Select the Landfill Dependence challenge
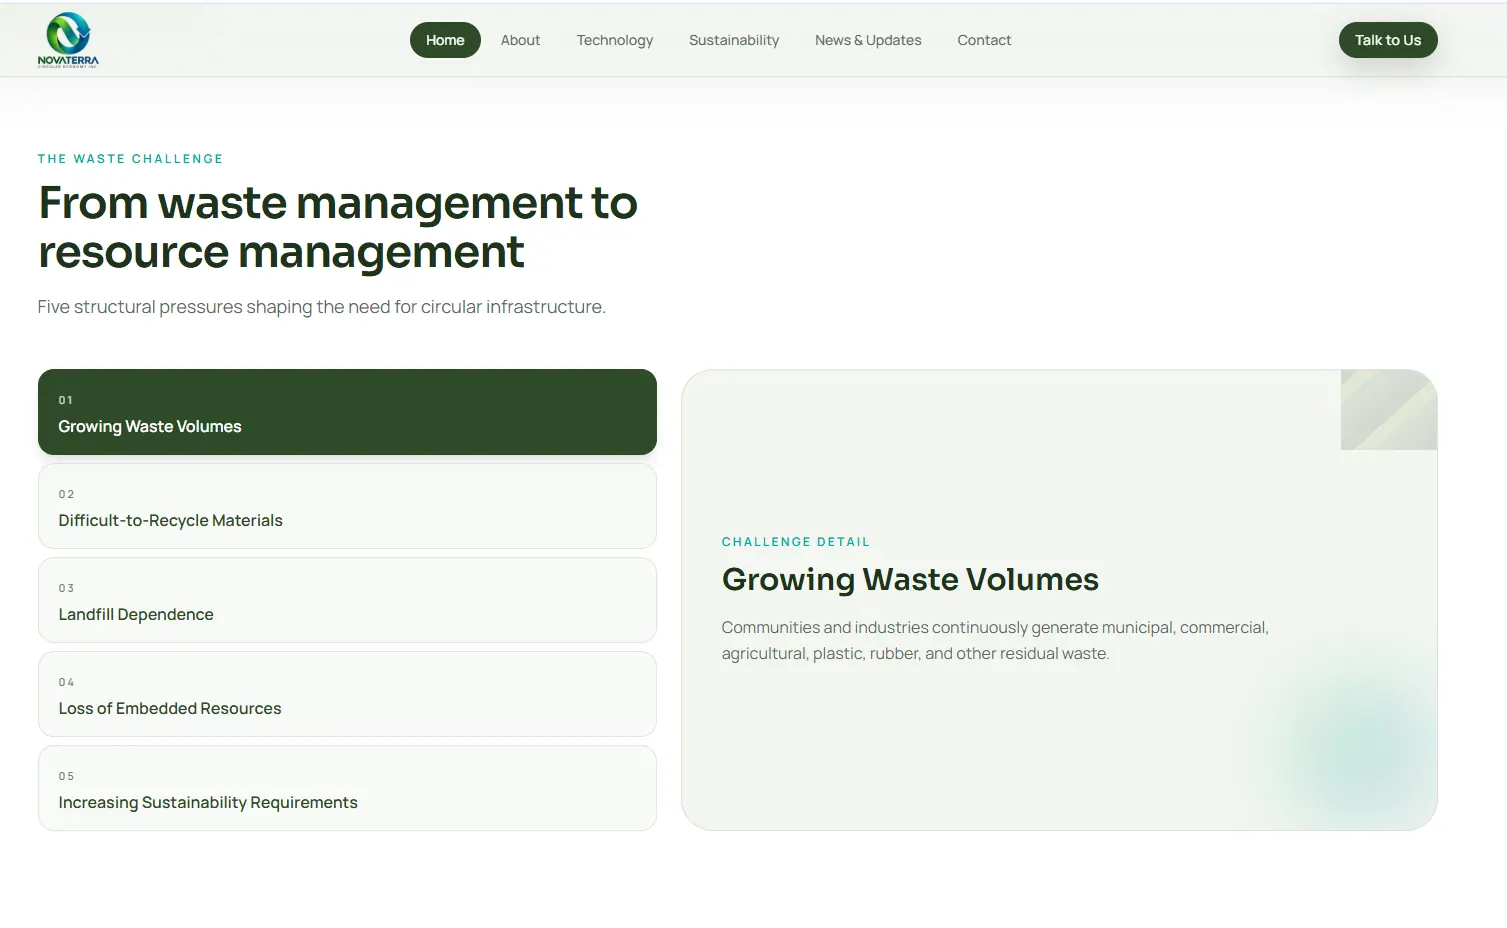Image resolution: width=1507 pixels, height=928 pixels. pyautogui.click(x=347, y=600)
